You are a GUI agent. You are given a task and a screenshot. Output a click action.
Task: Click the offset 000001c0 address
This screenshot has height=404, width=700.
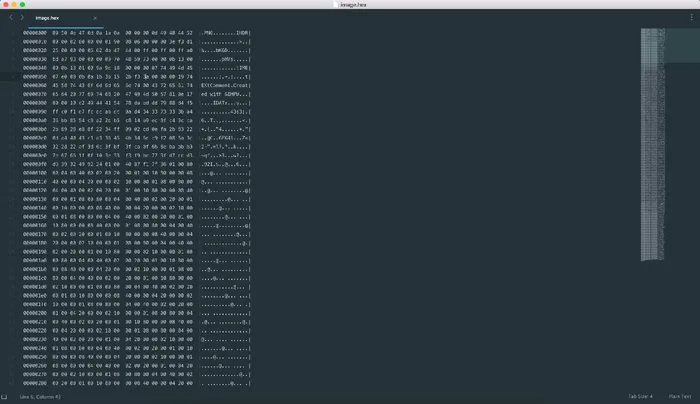coord(35,278)
